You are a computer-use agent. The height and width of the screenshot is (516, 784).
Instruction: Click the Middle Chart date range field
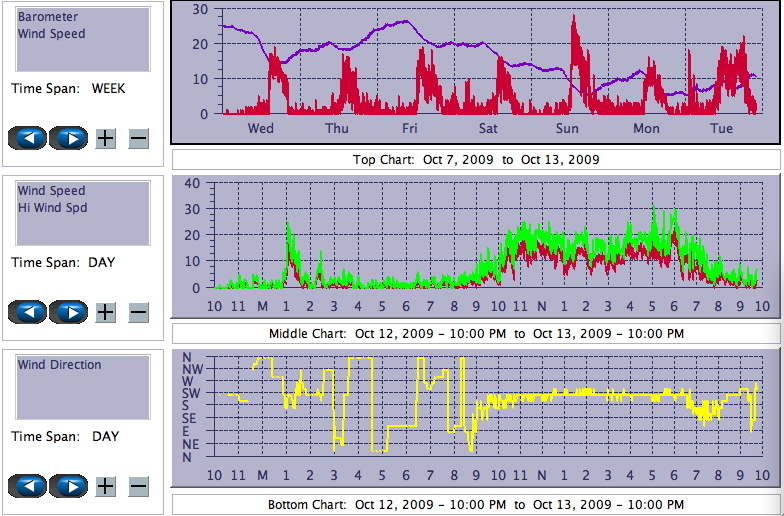point(476,333)
